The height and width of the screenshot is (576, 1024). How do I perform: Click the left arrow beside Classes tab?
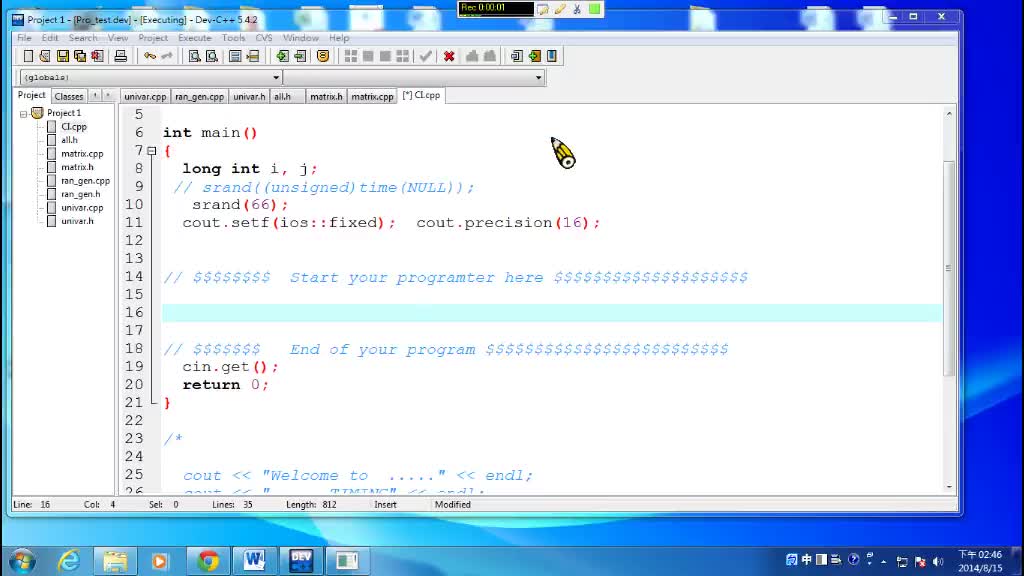pyautogui.click(x=95, y=96)
